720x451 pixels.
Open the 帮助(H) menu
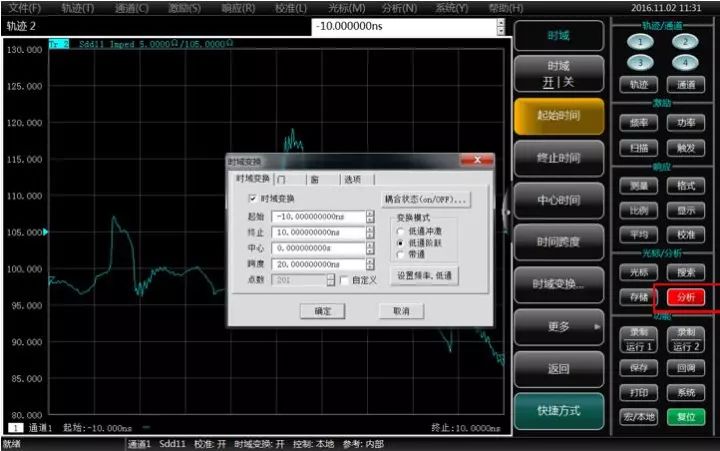coord(506,8)
